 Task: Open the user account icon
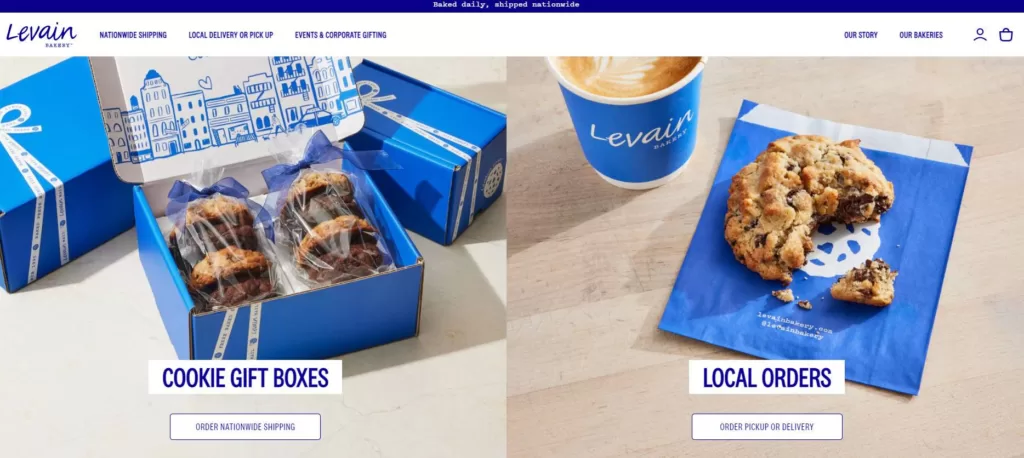pos(980,35)
